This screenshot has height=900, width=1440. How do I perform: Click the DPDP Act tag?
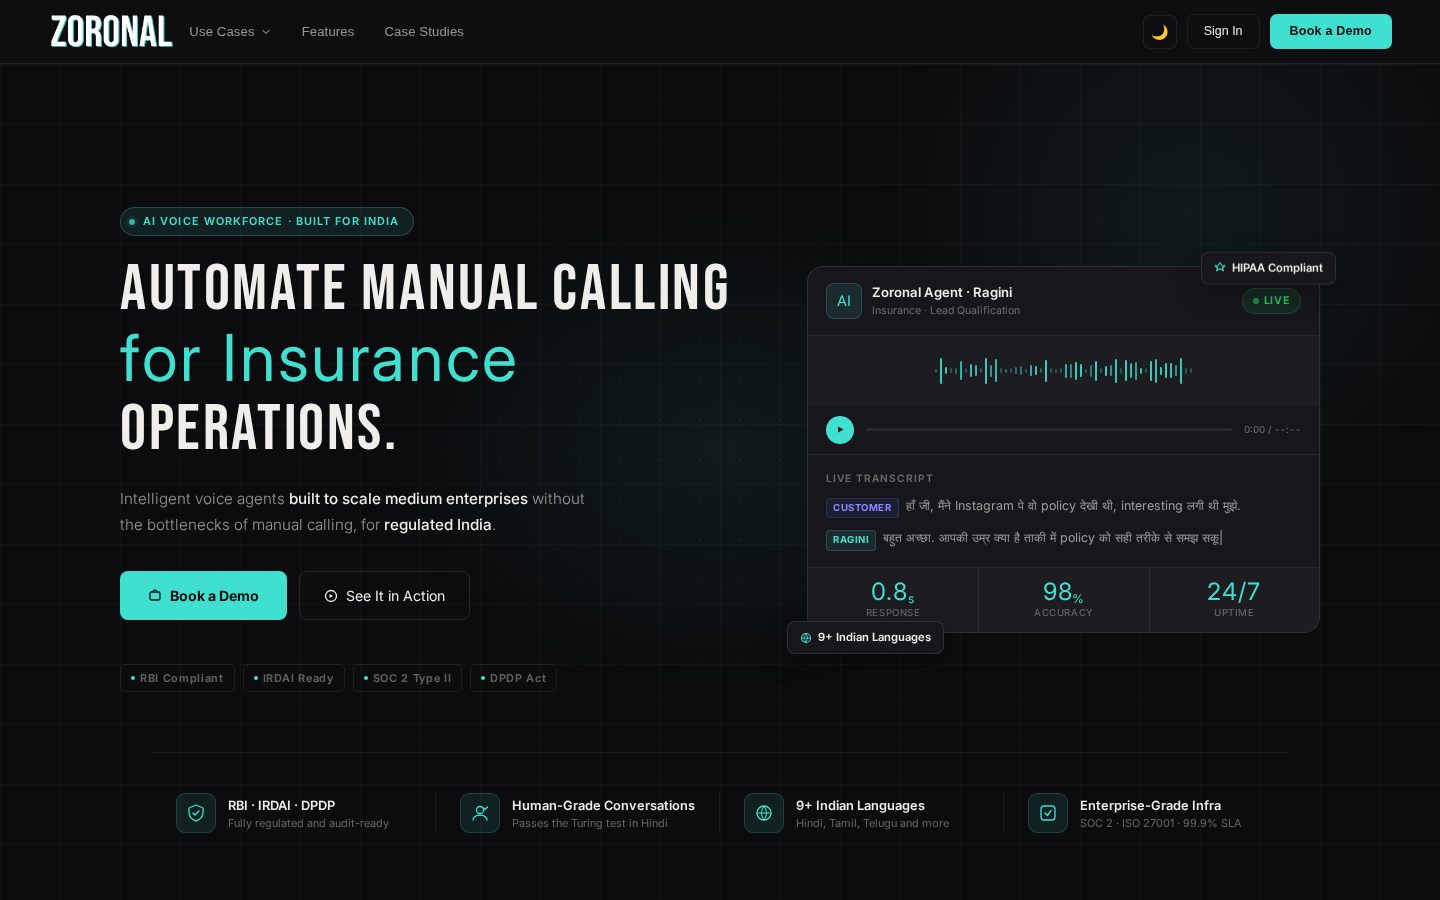click(x=513, y=678)
